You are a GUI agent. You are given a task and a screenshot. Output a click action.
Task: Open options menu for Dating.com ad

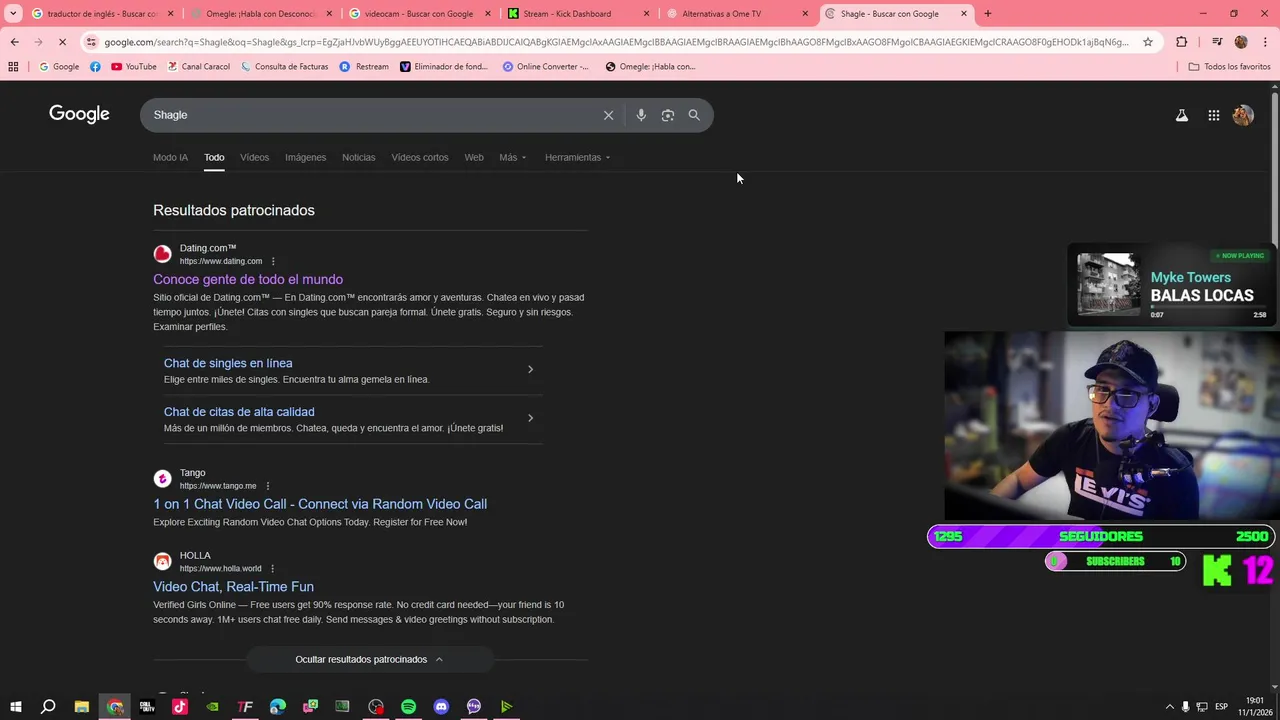273,262
